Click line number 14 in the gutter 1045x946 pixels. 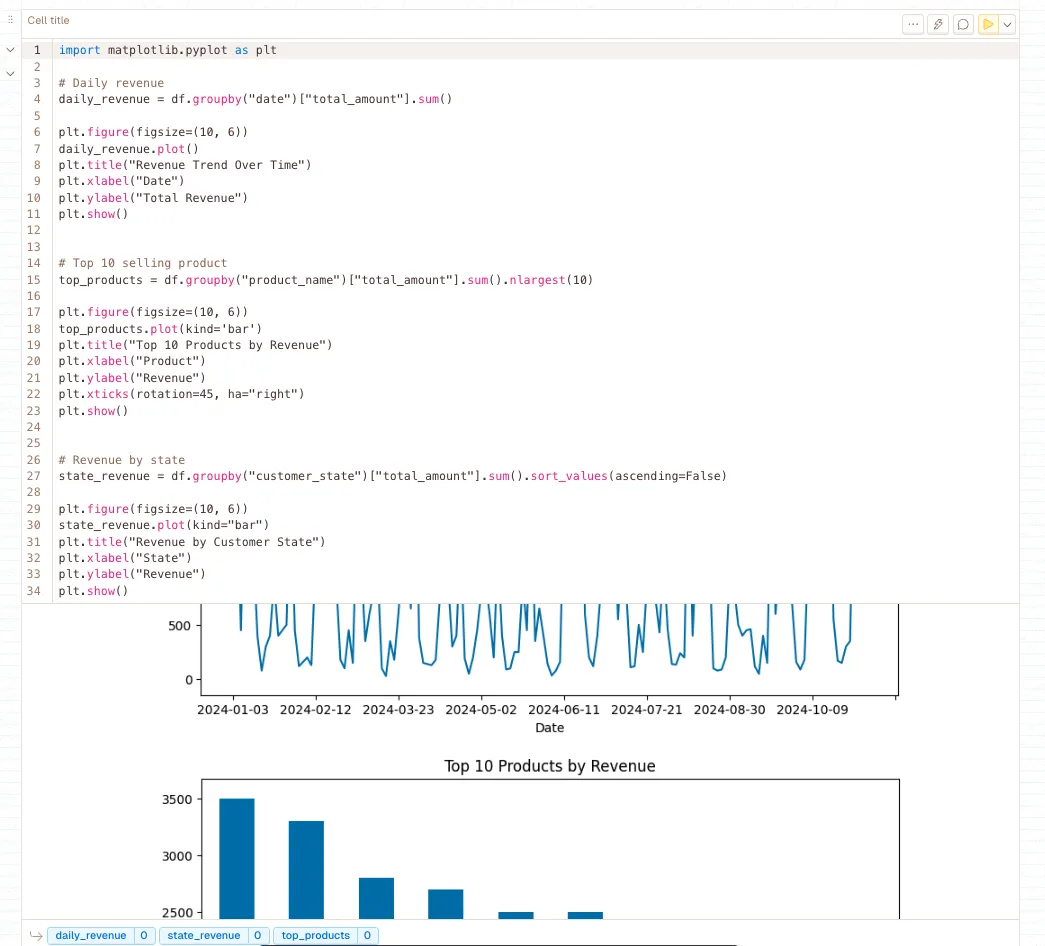coord(33,263)
